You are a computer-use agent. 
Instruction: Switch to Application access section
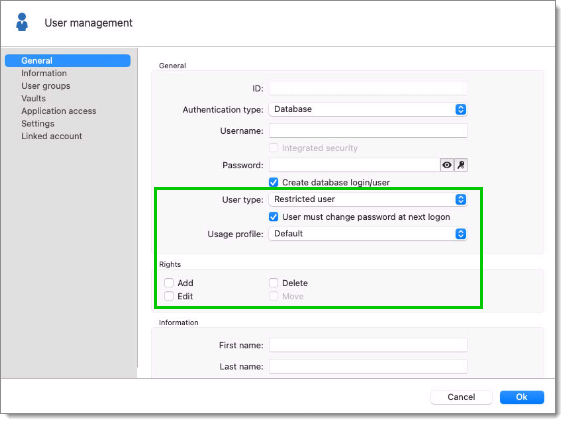(58, 111)
